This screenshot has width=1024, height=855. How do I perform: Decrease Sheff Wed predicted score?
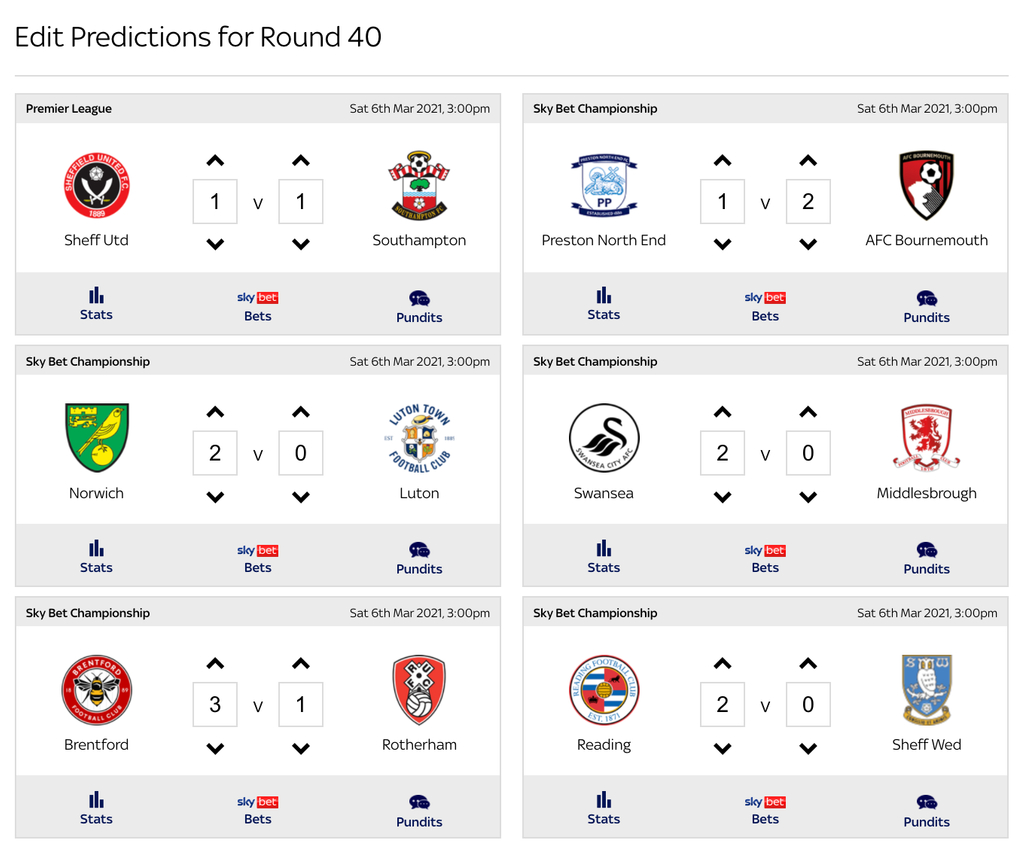coord(808,749)
